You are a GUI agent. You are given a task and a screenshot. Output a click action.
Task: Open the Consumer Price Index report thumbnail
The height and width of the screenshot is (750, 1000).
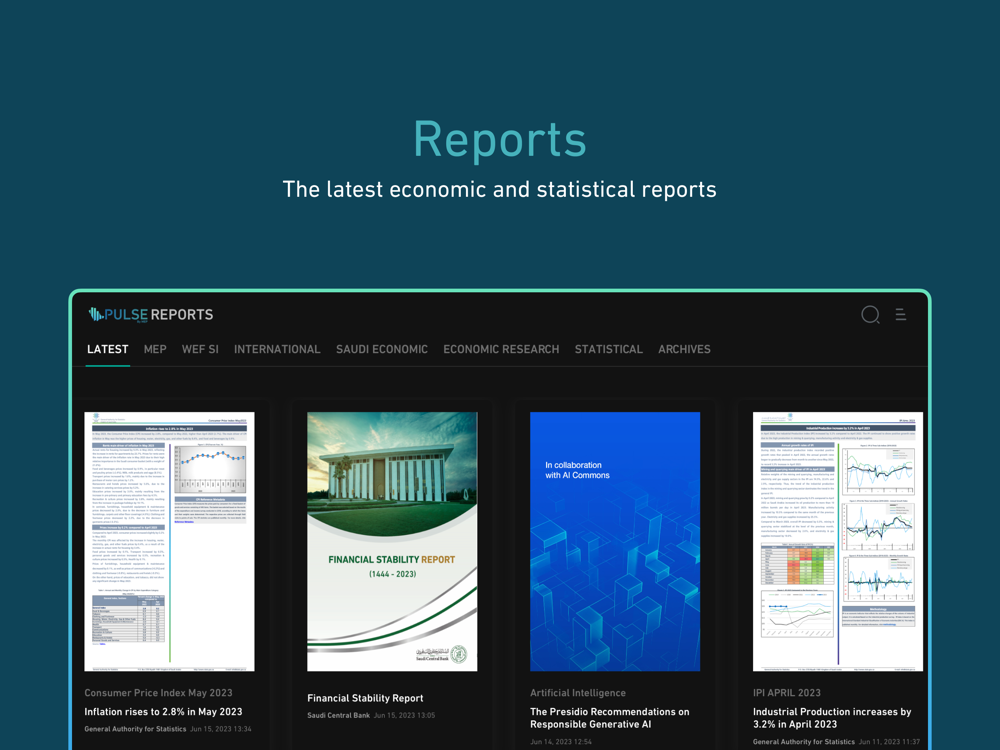(170, 541)
